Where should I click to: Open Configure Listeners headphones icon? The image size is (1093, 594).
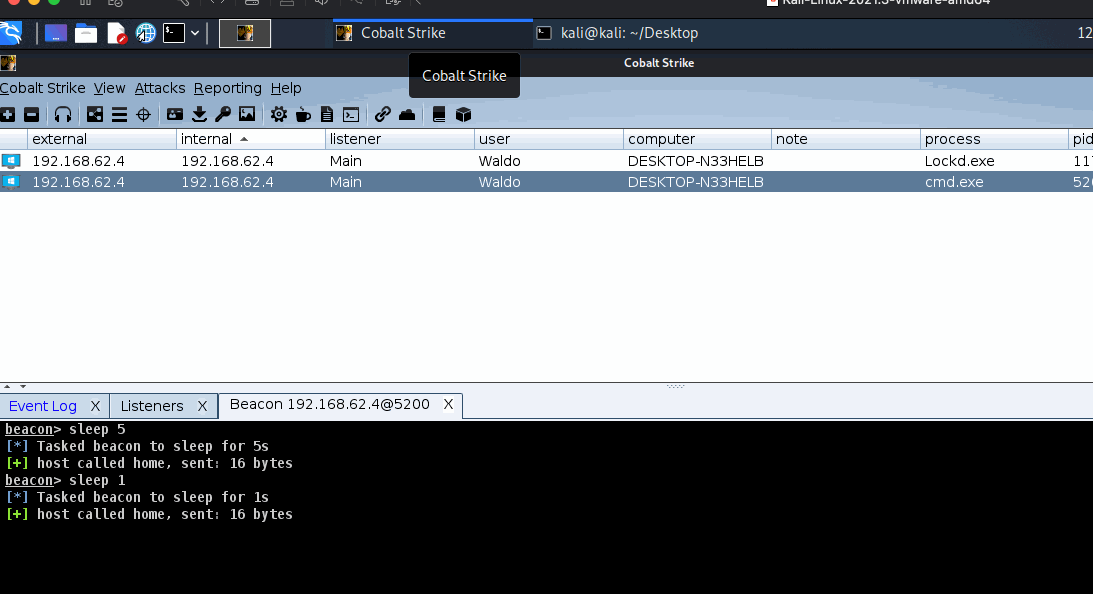coord(63,114)
